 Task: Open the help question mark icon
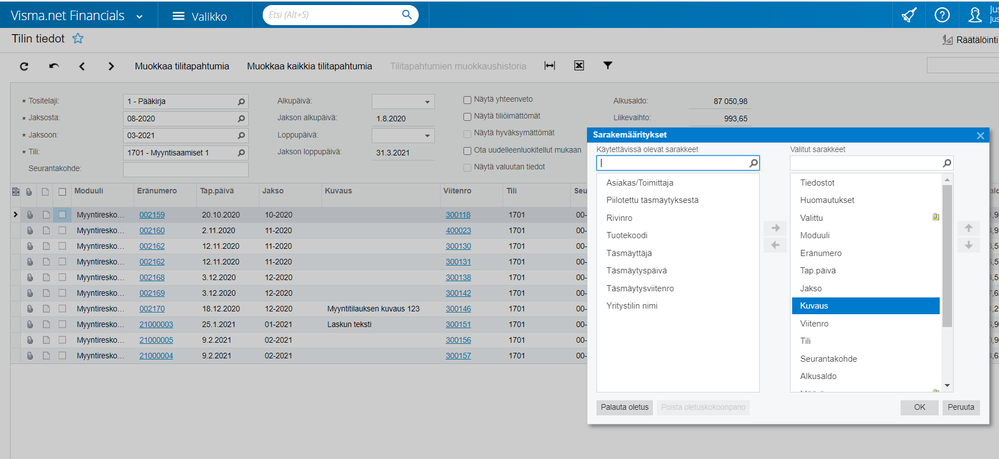click(x=941, y=15)
